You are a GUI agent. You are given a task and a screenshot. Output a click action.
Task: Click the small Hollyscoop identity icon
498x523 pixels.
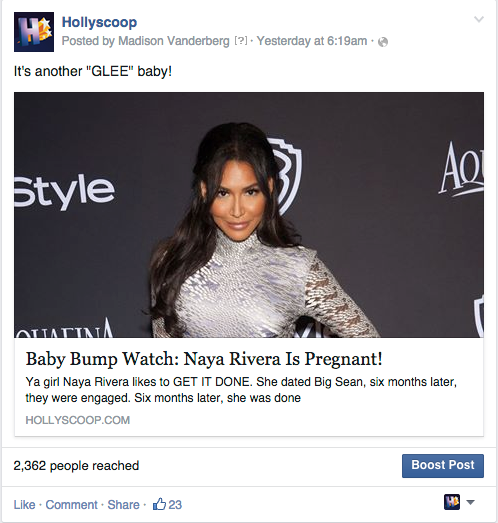point(452,502)
